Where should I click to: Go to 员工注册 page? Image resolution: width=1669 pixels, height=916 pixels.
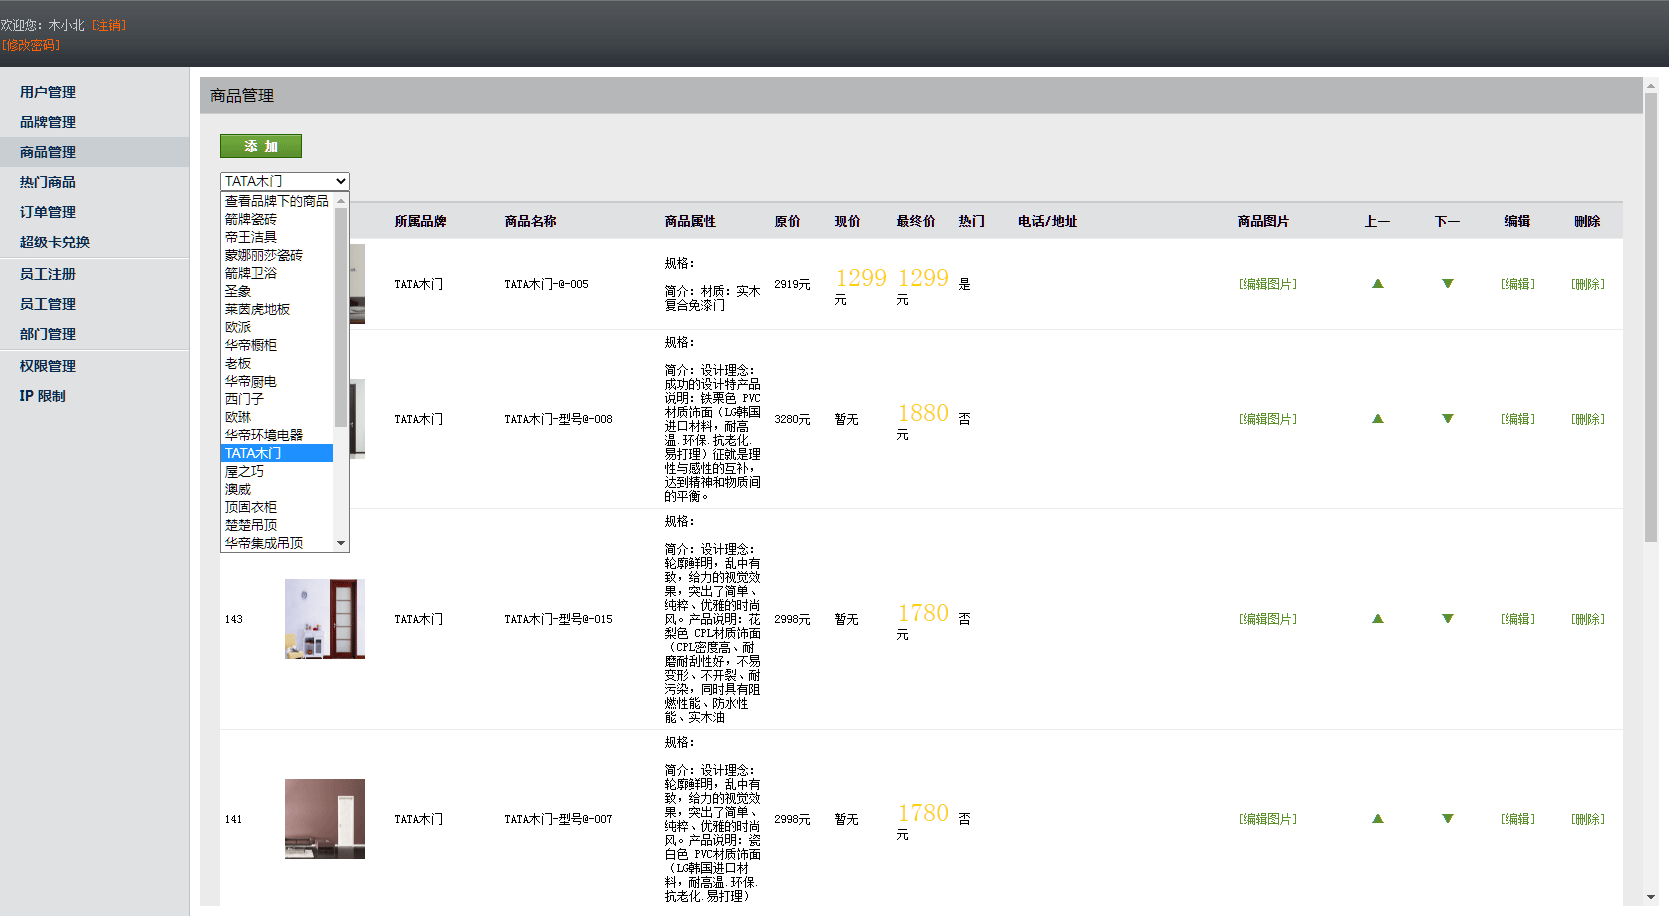pos(48,274)
